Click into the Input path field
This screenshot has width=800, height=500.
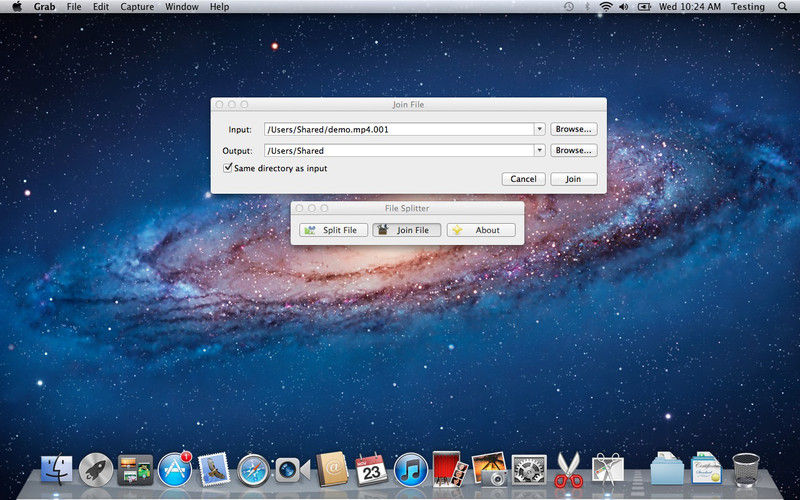[x=399, y=129]
